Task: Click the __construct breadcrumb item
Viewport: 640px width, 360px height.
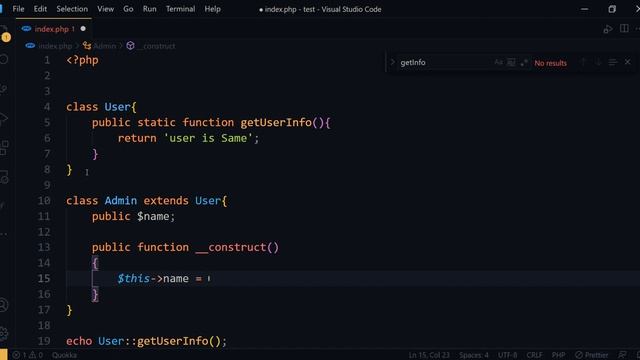Action: [156, 46]
